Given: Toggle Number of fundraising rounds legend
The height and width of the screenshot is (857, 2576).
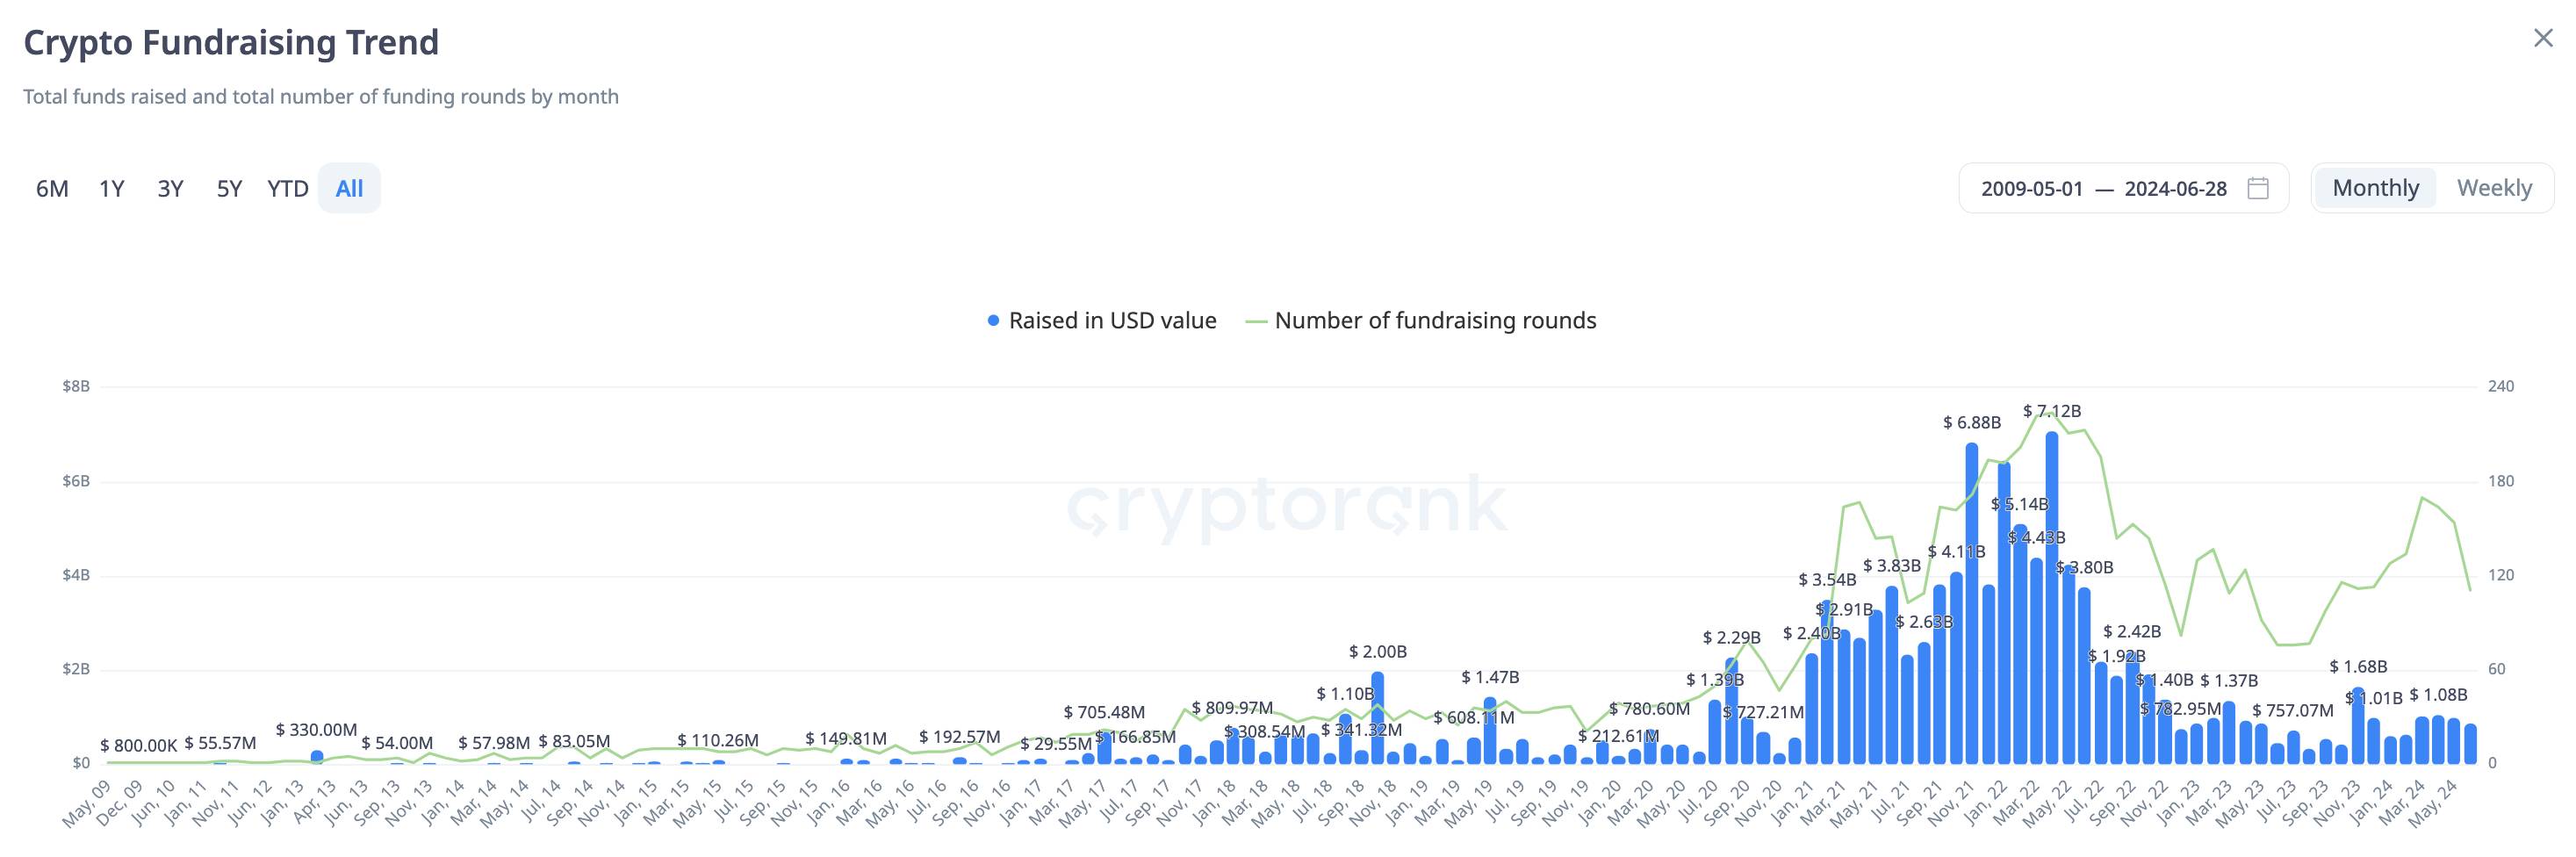Looking at the screenshot, I should click(1435, 321).
